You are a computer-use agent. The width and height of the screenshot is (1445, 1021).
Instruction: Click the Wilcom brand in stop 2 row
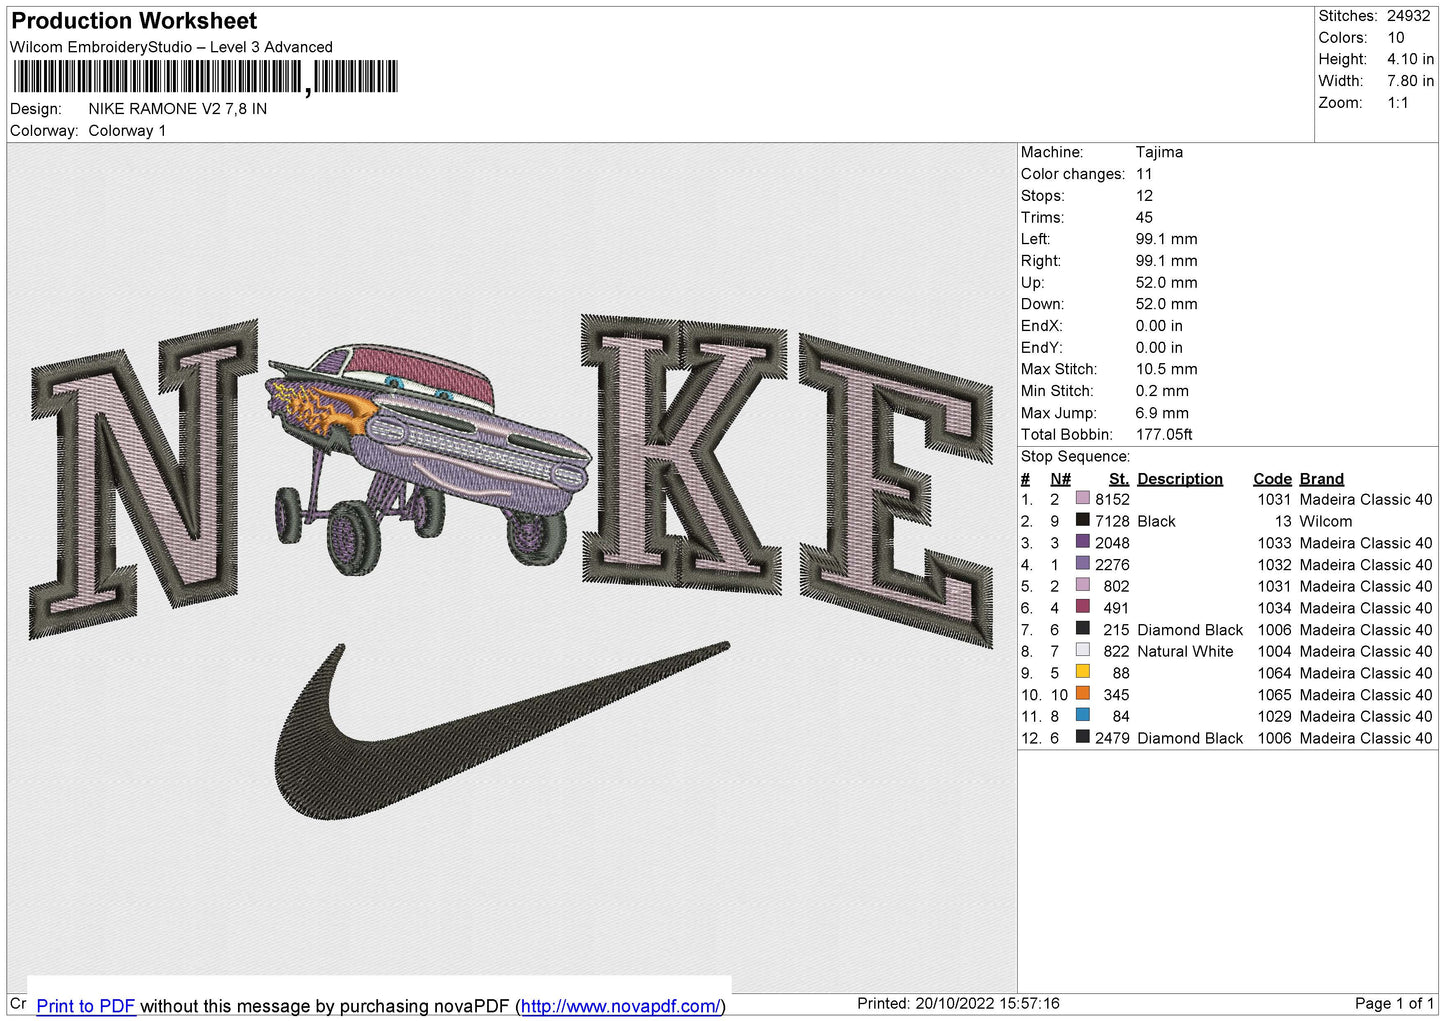tap(1325, 521)
